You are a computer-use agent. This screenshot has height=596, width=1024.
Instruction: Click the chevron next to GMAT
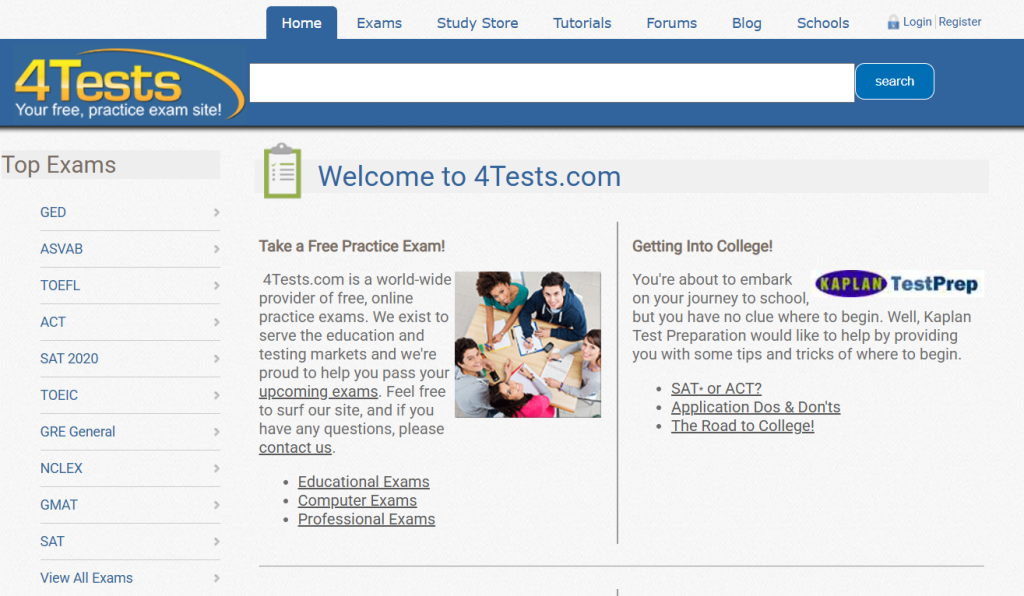point(216,505)
